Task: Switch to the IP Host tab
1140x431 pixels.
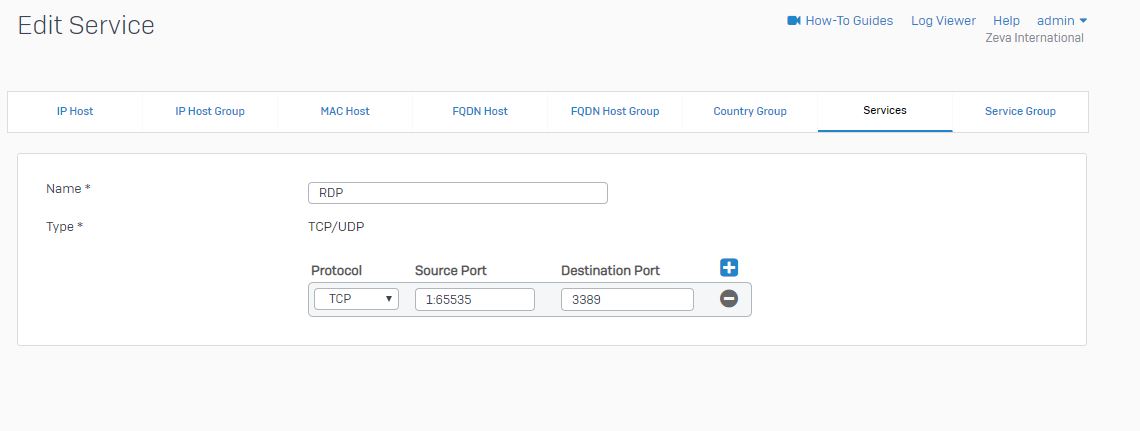Action: click(x=75, y=111)
